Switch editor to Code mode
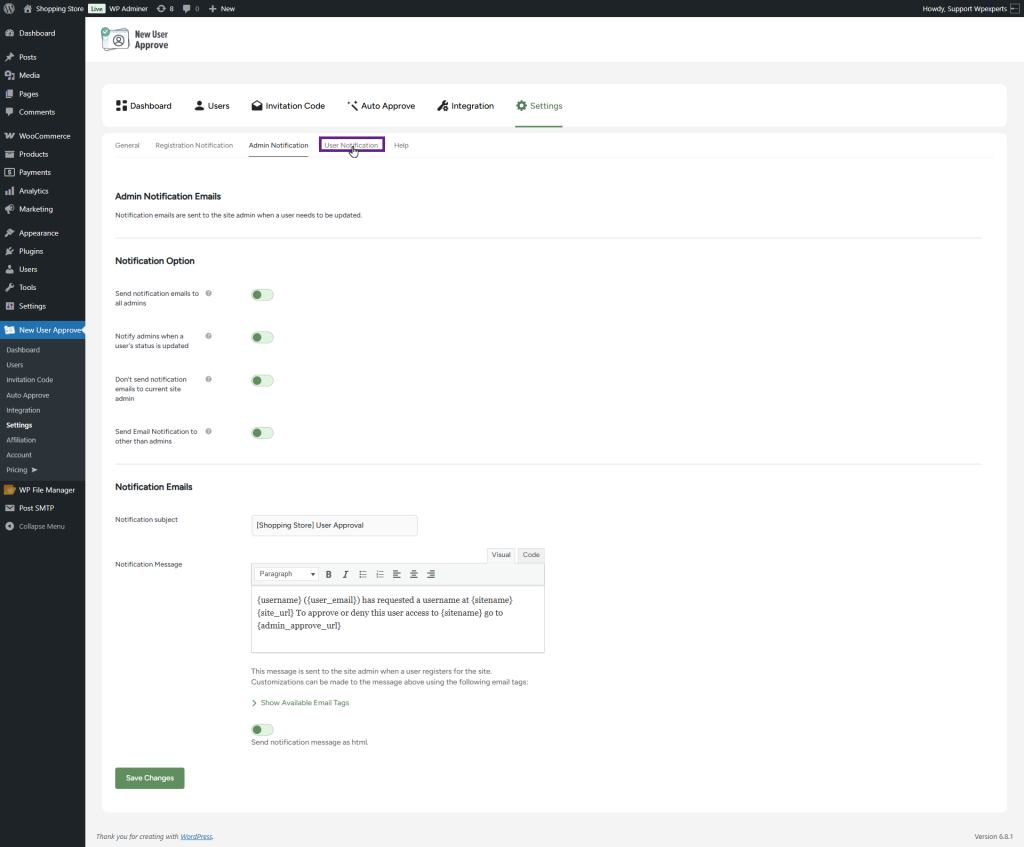 tap(531, 555)
